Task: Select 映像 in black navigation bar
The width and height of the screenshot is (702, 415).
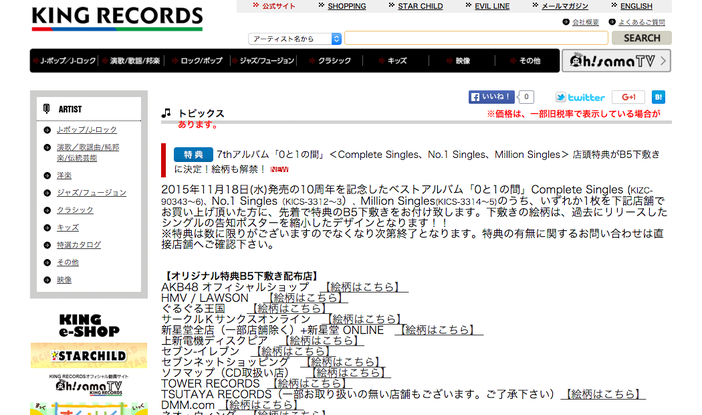Action: (x=460, y=61)
